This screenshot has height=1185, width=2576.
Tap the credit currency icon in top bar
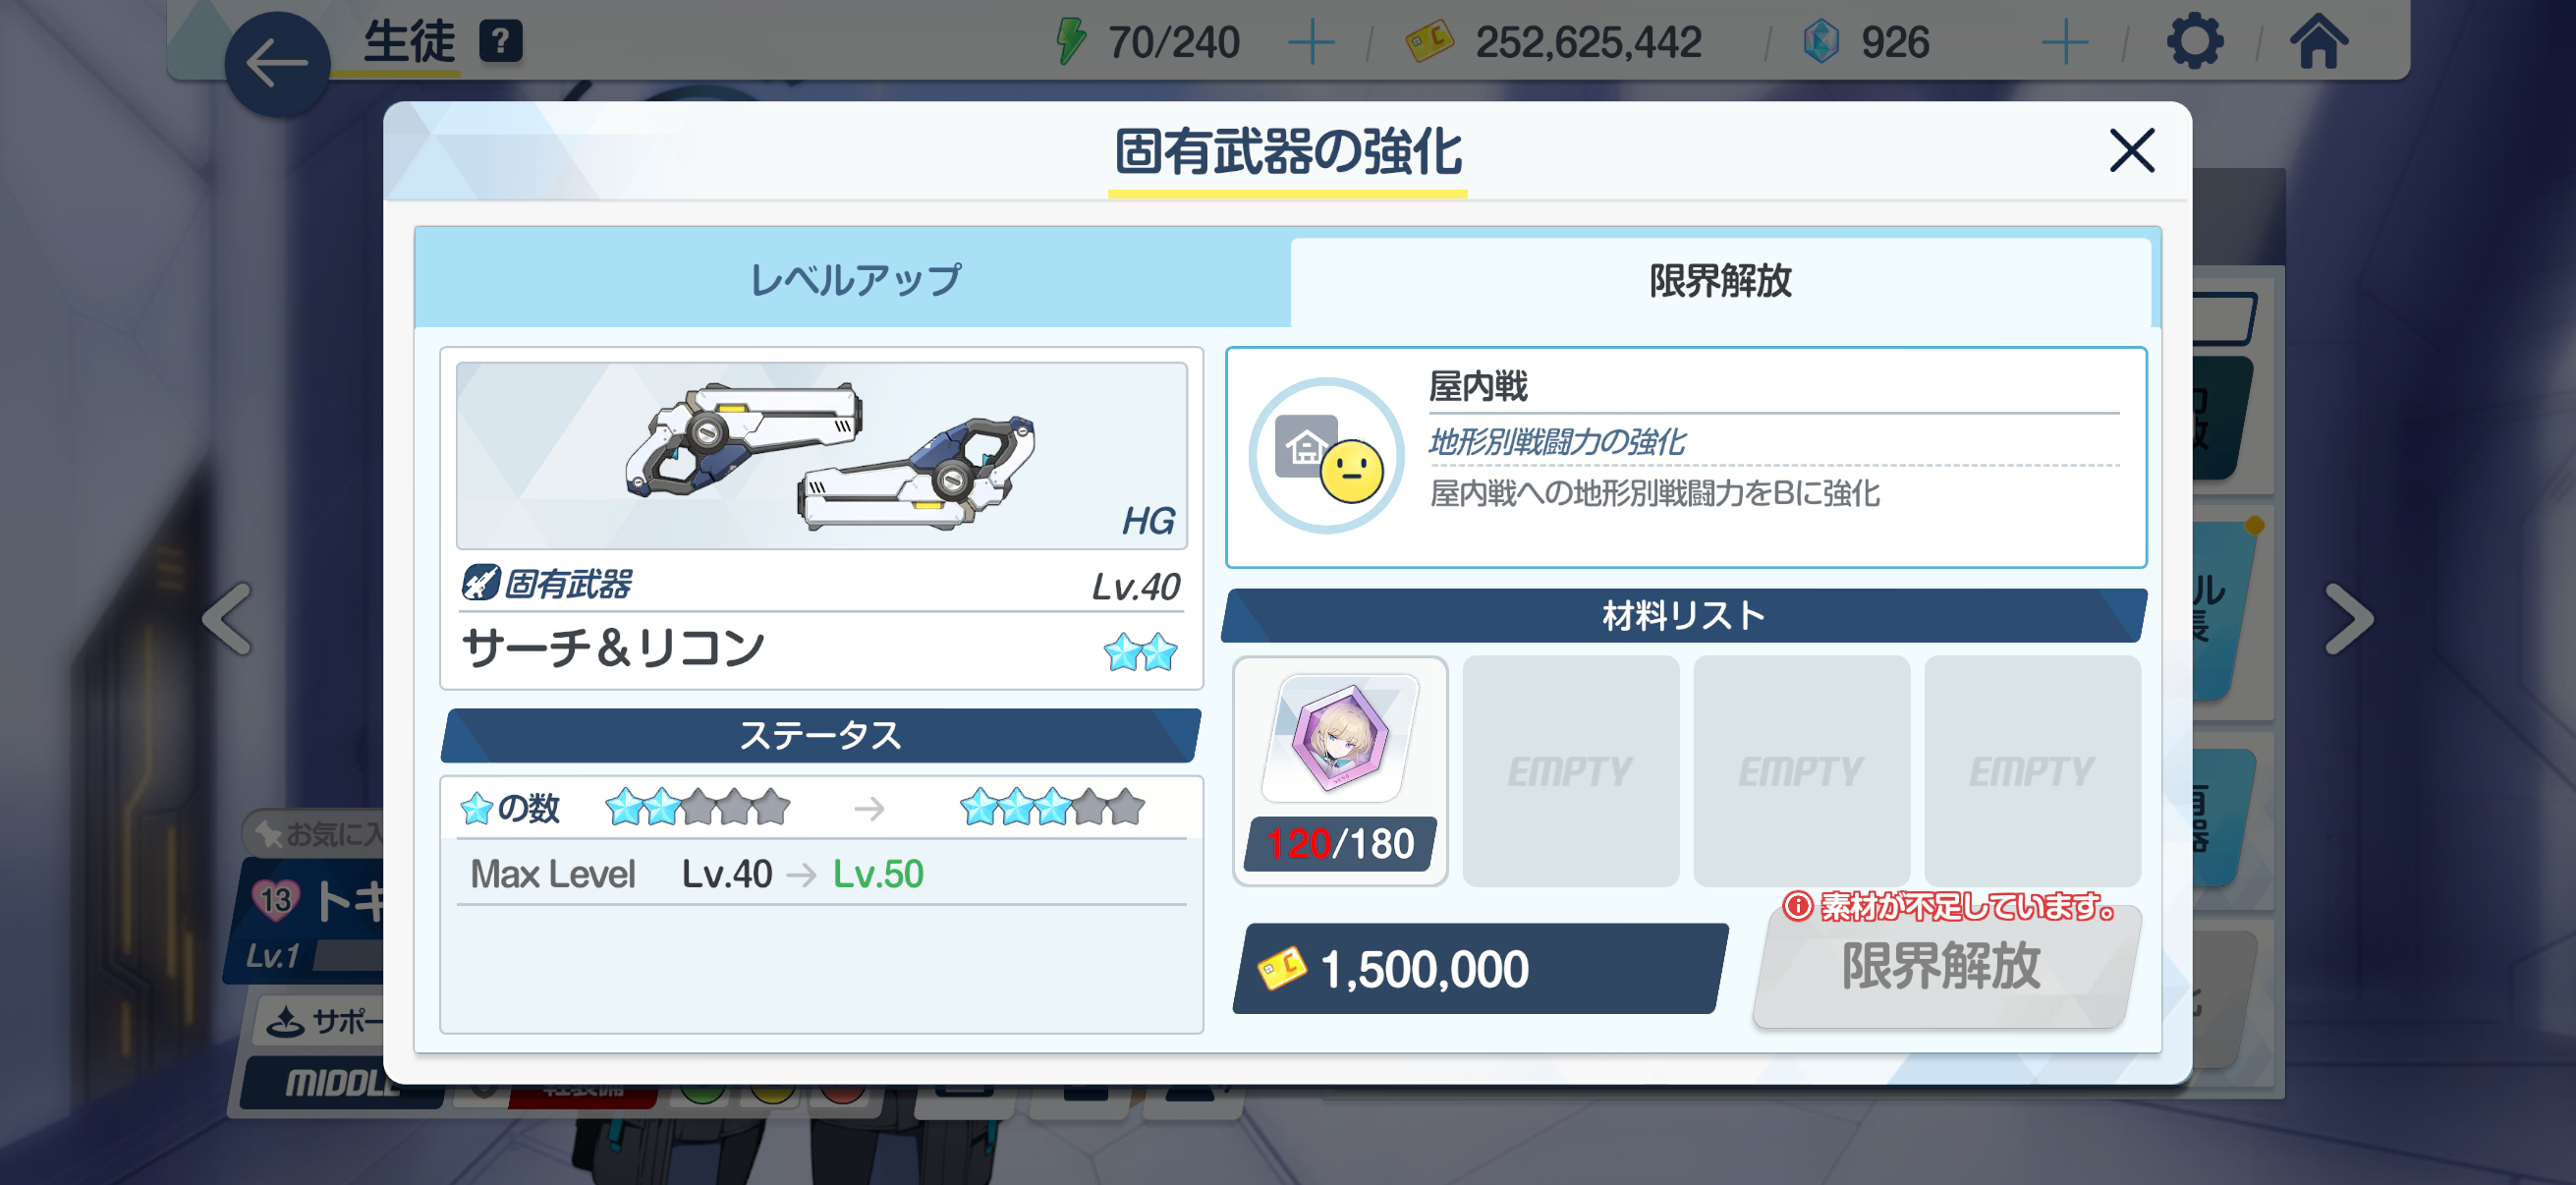click(x=1429, y=42)
